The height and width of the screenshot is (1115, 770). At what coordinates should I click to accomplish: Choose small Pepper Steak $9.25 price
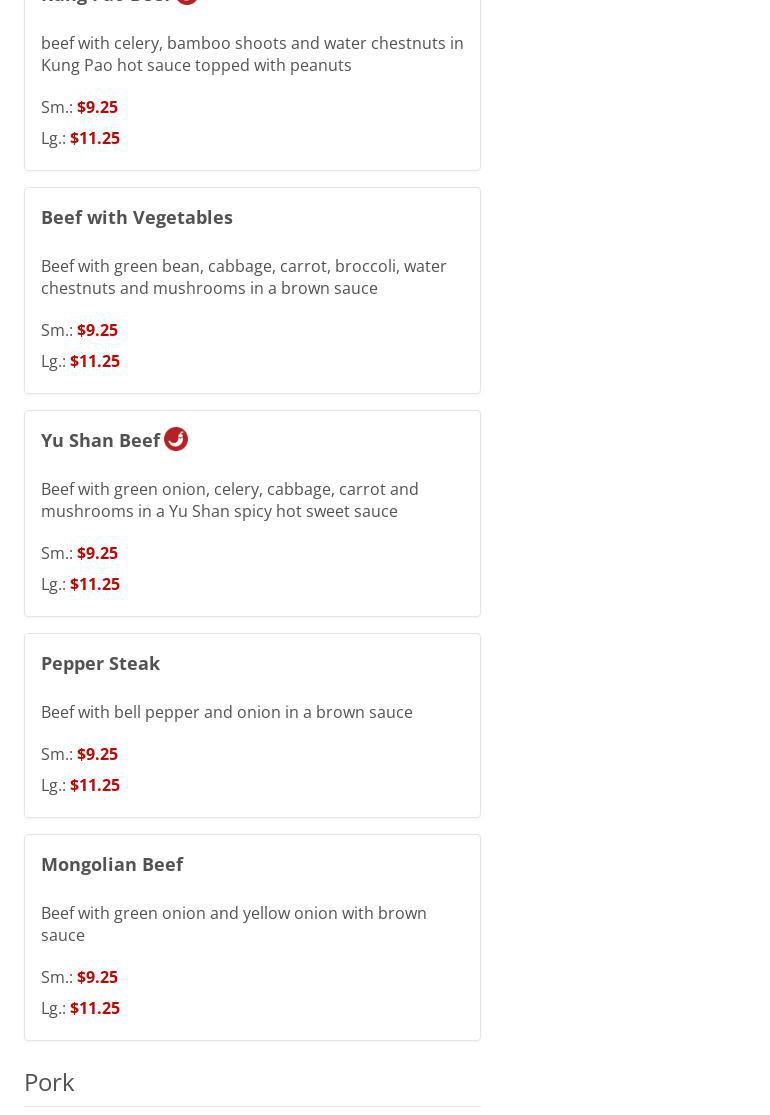(x=97, y=754)
